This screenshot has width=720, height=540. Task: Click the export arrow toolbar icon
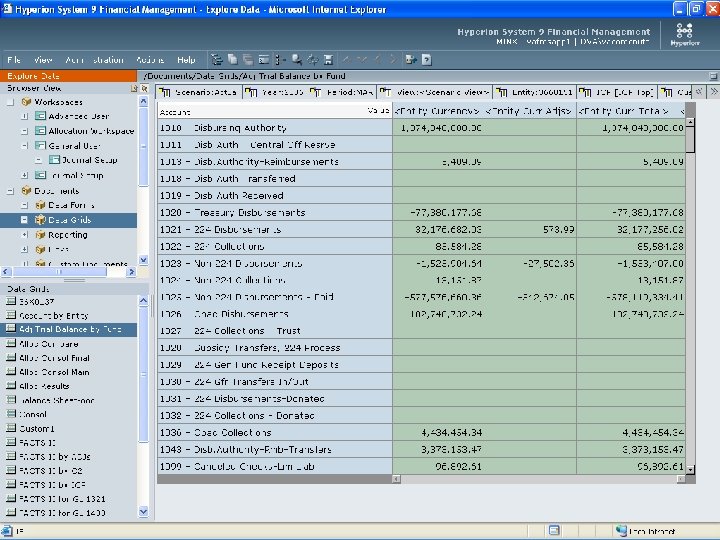tap(411, 60)
